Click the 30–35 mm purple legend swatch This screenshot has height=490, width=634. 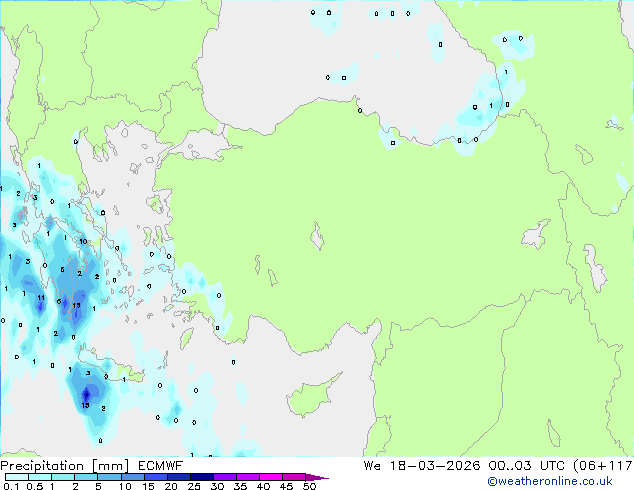[224, 477]
